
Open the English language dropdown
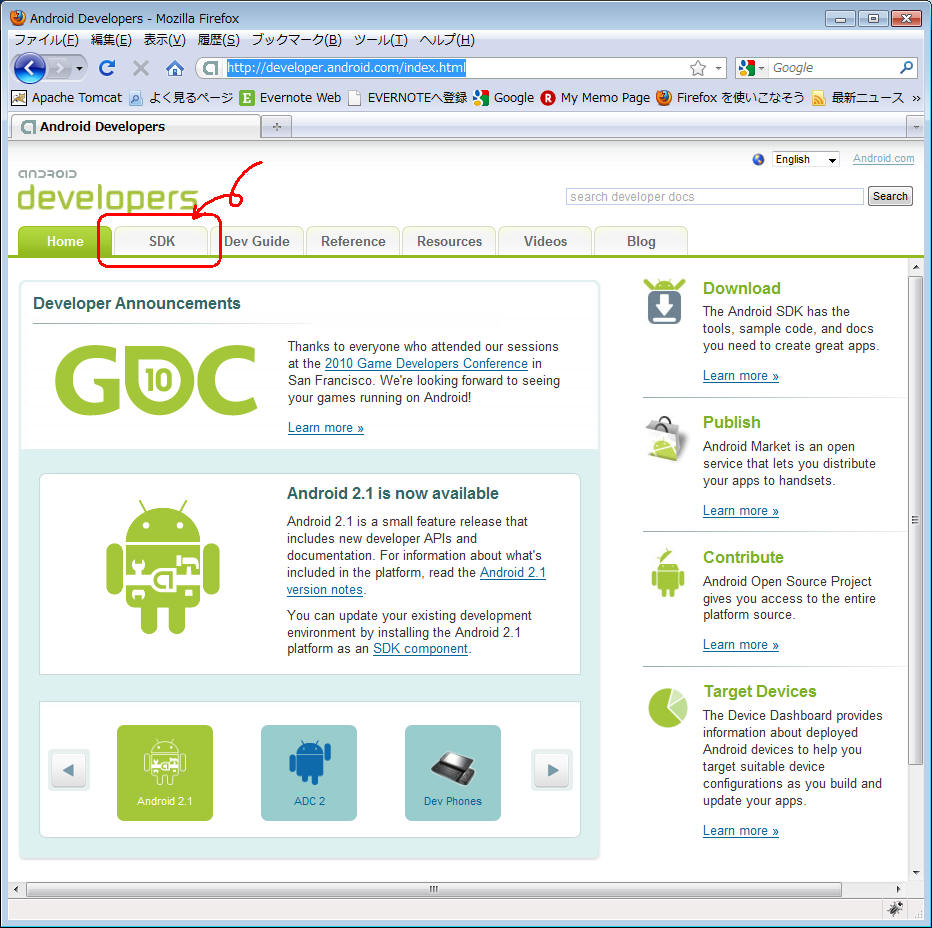[x=805, y=159]
